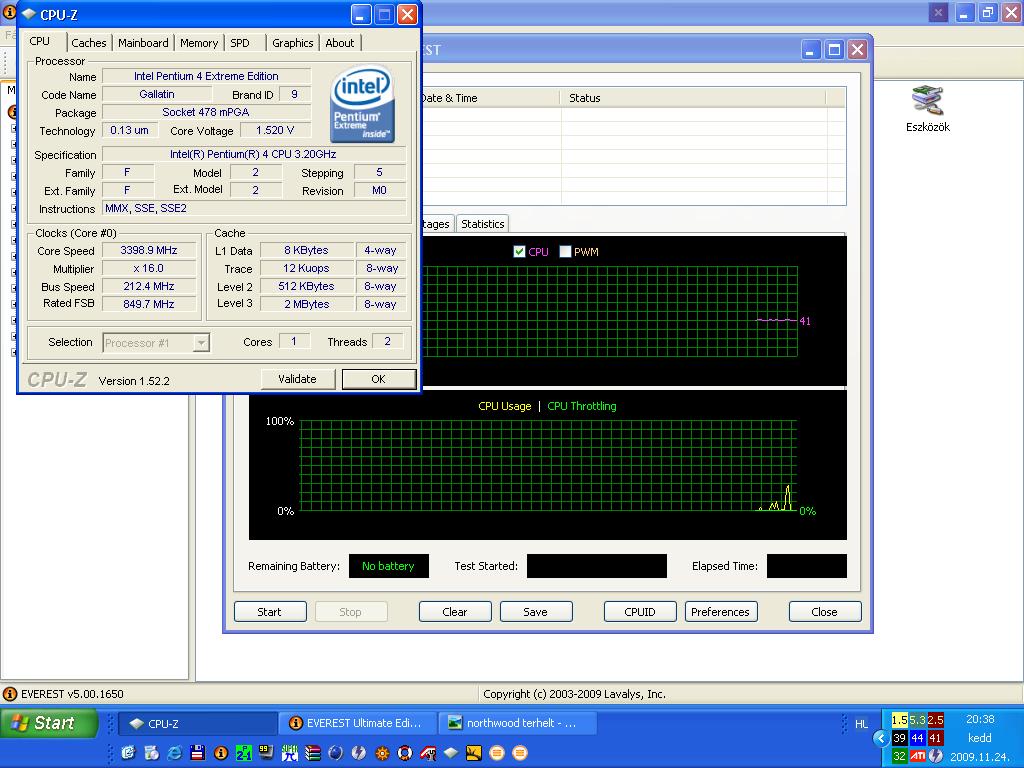The width and height of the screenshot is (1024, 768).
Task: Click the blue globe quick launch icon
Action: (336, 753)
